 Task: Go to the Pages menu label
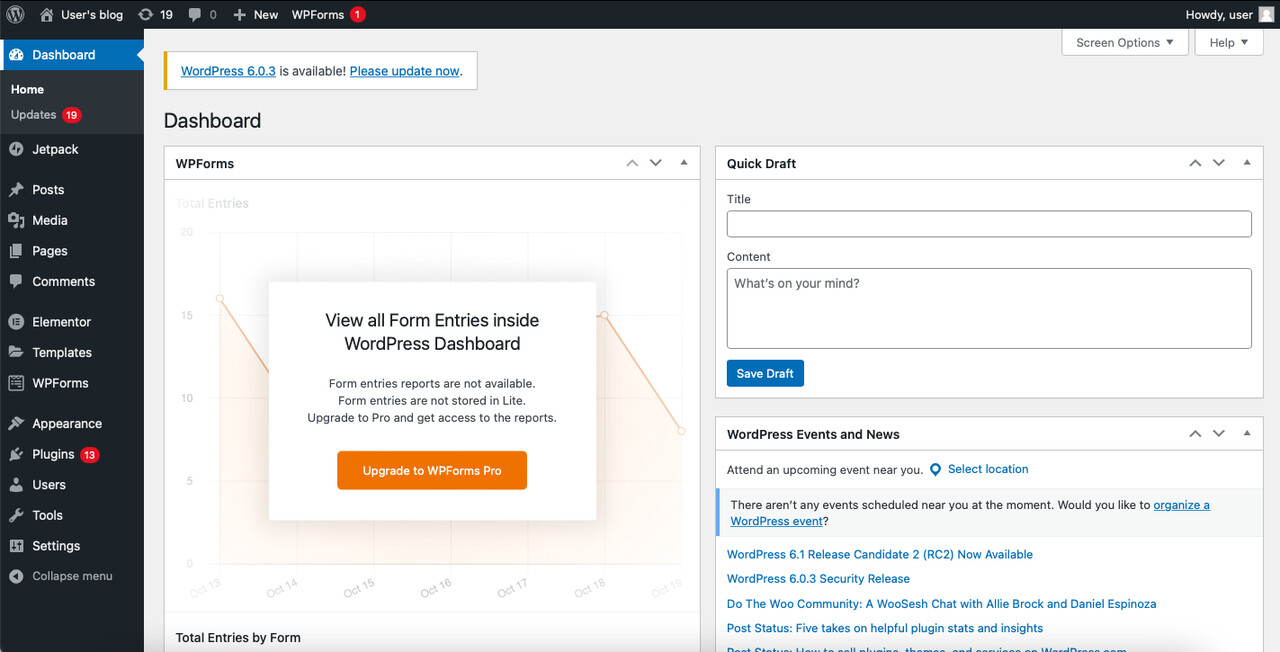point(50,251)
